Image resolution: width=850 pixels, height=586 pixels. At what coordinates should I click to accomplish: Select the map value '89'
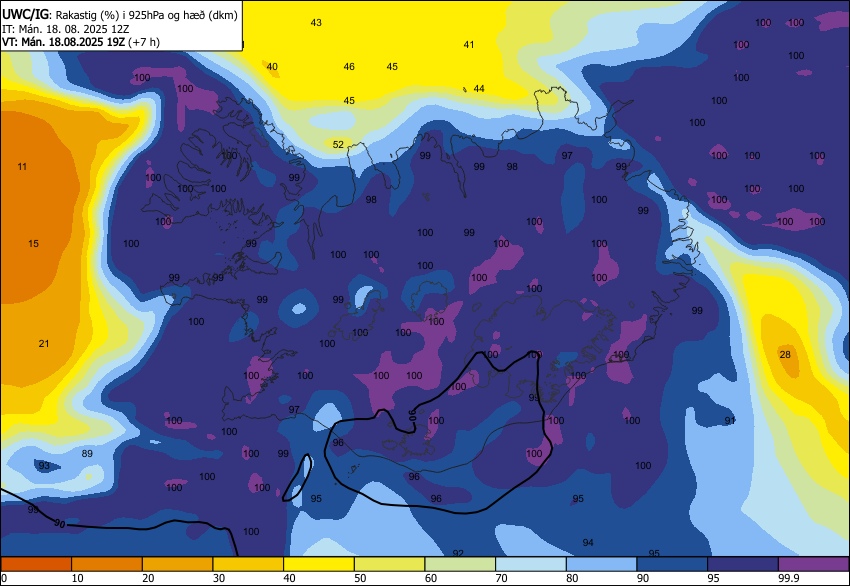pos(87,453)
